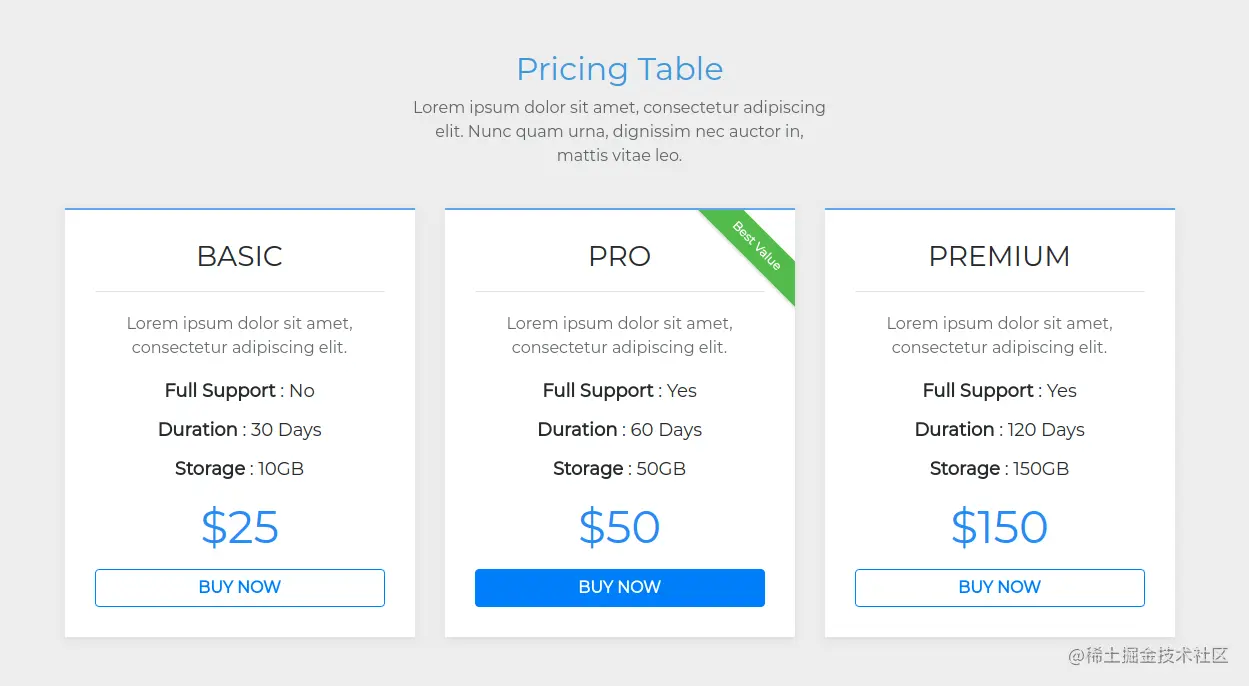Image resolution: width=1249 pixels, height=686 pixels.
Task: Click the BASIC plan BUY NOW button
Action: (x=239, y=587)
